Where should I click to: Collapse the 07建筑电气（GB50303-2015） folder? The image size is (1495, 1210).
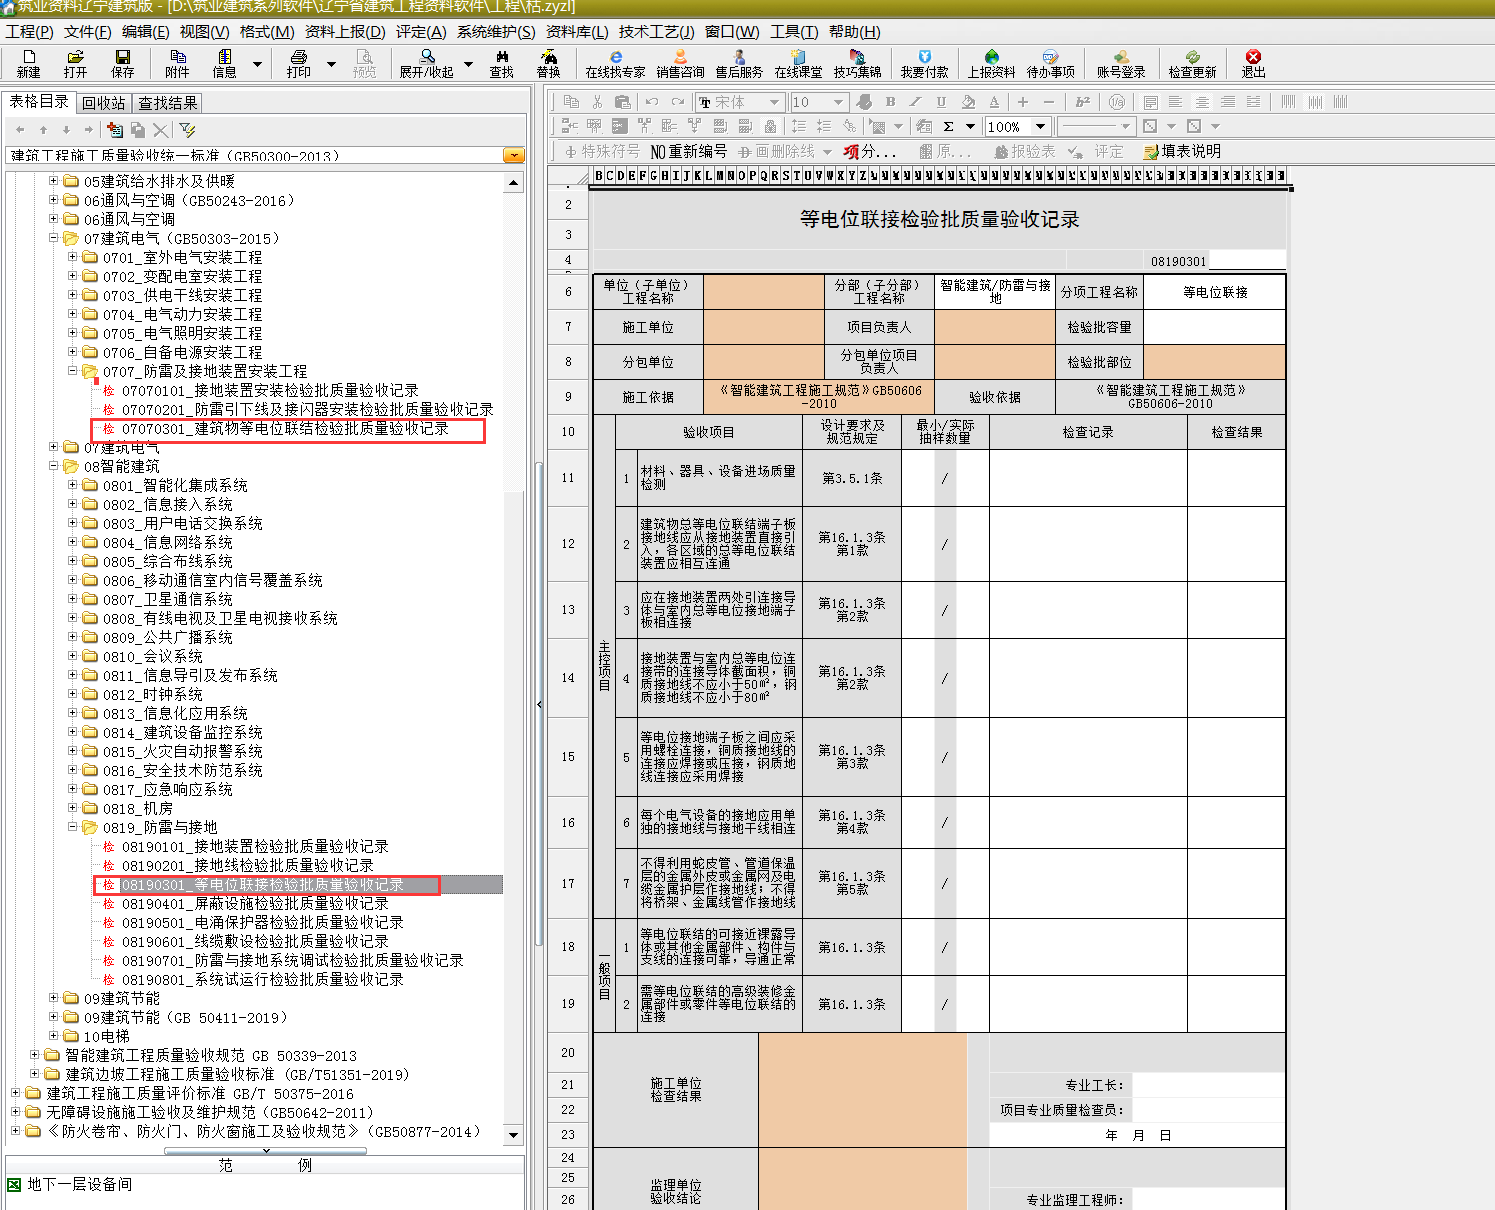click(x=54, y=238)
